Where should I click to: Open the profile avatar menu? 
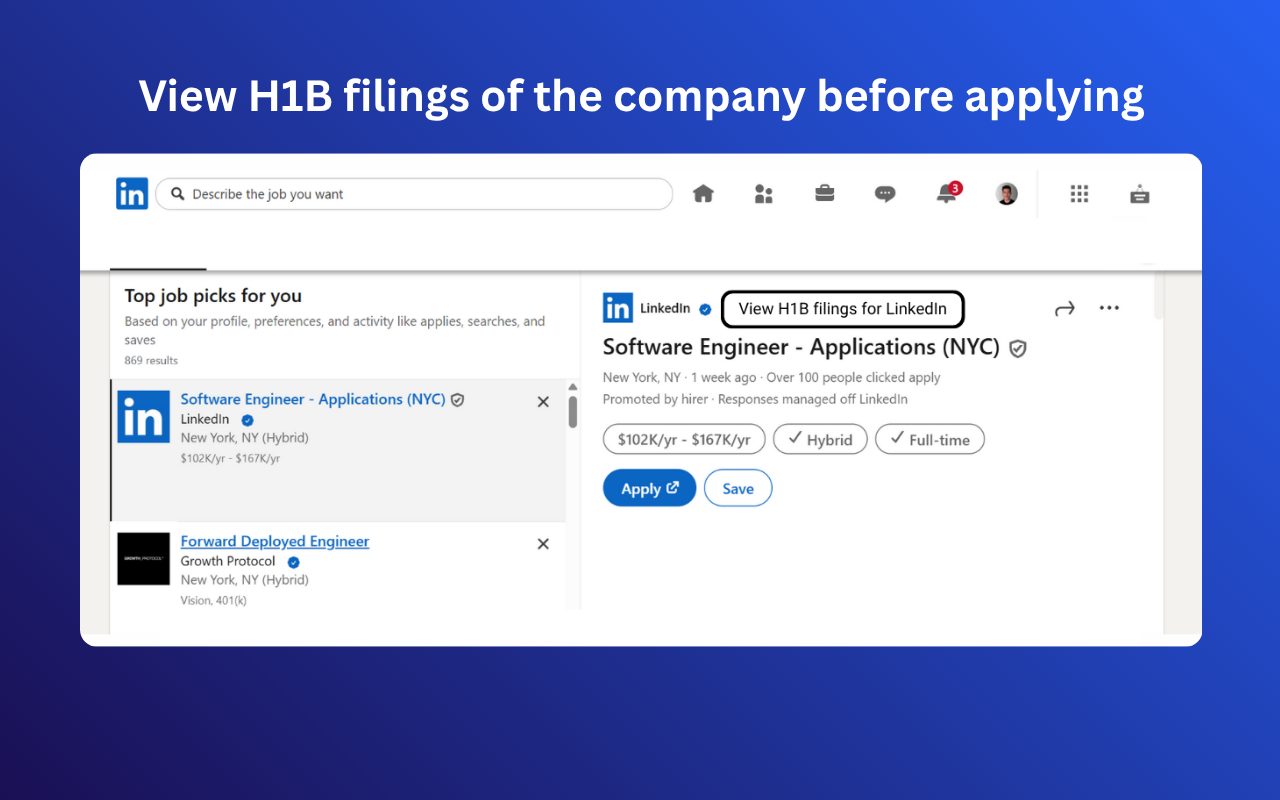pyautogui.click(x=1007, y=194)
